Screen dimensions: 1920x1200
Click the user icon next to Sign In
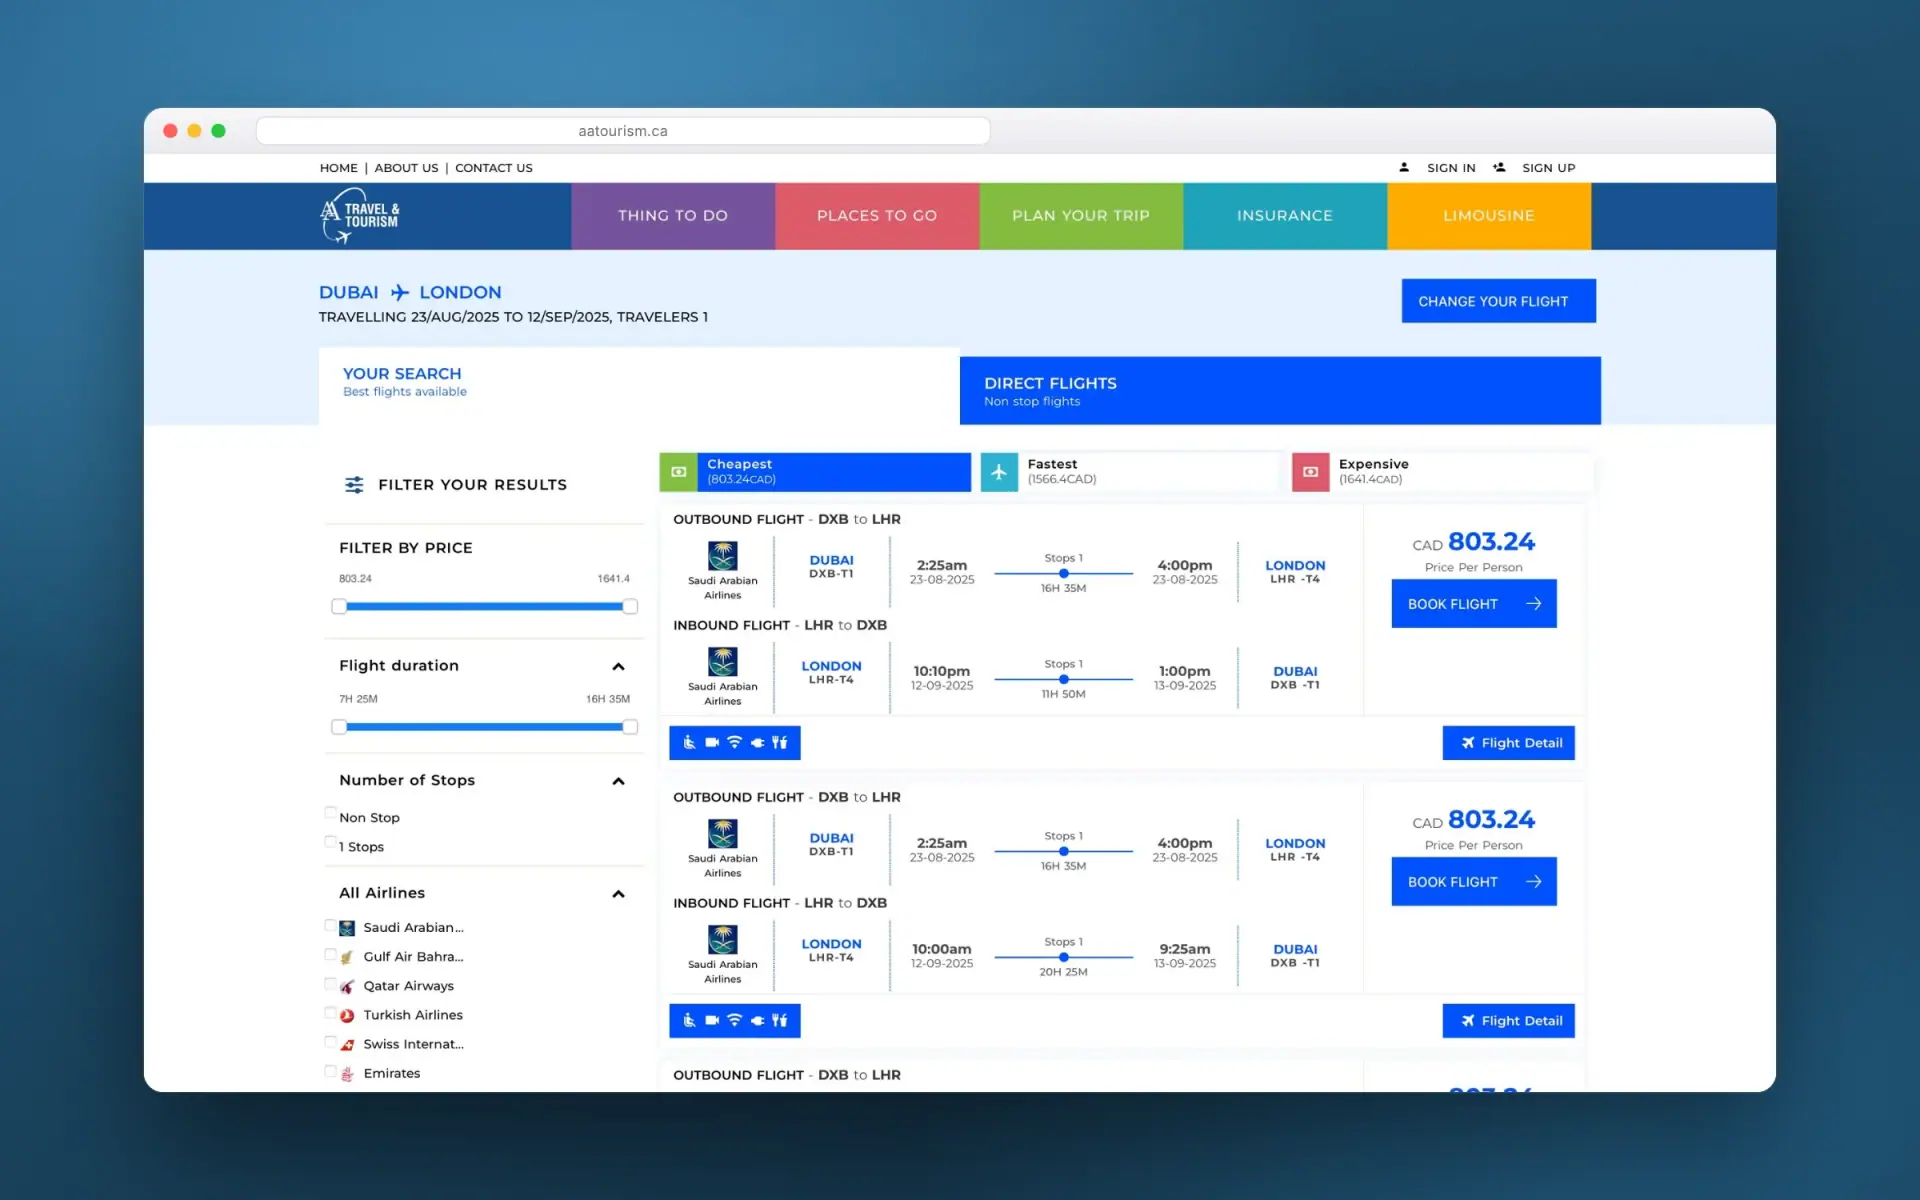tap(1404, 167)
